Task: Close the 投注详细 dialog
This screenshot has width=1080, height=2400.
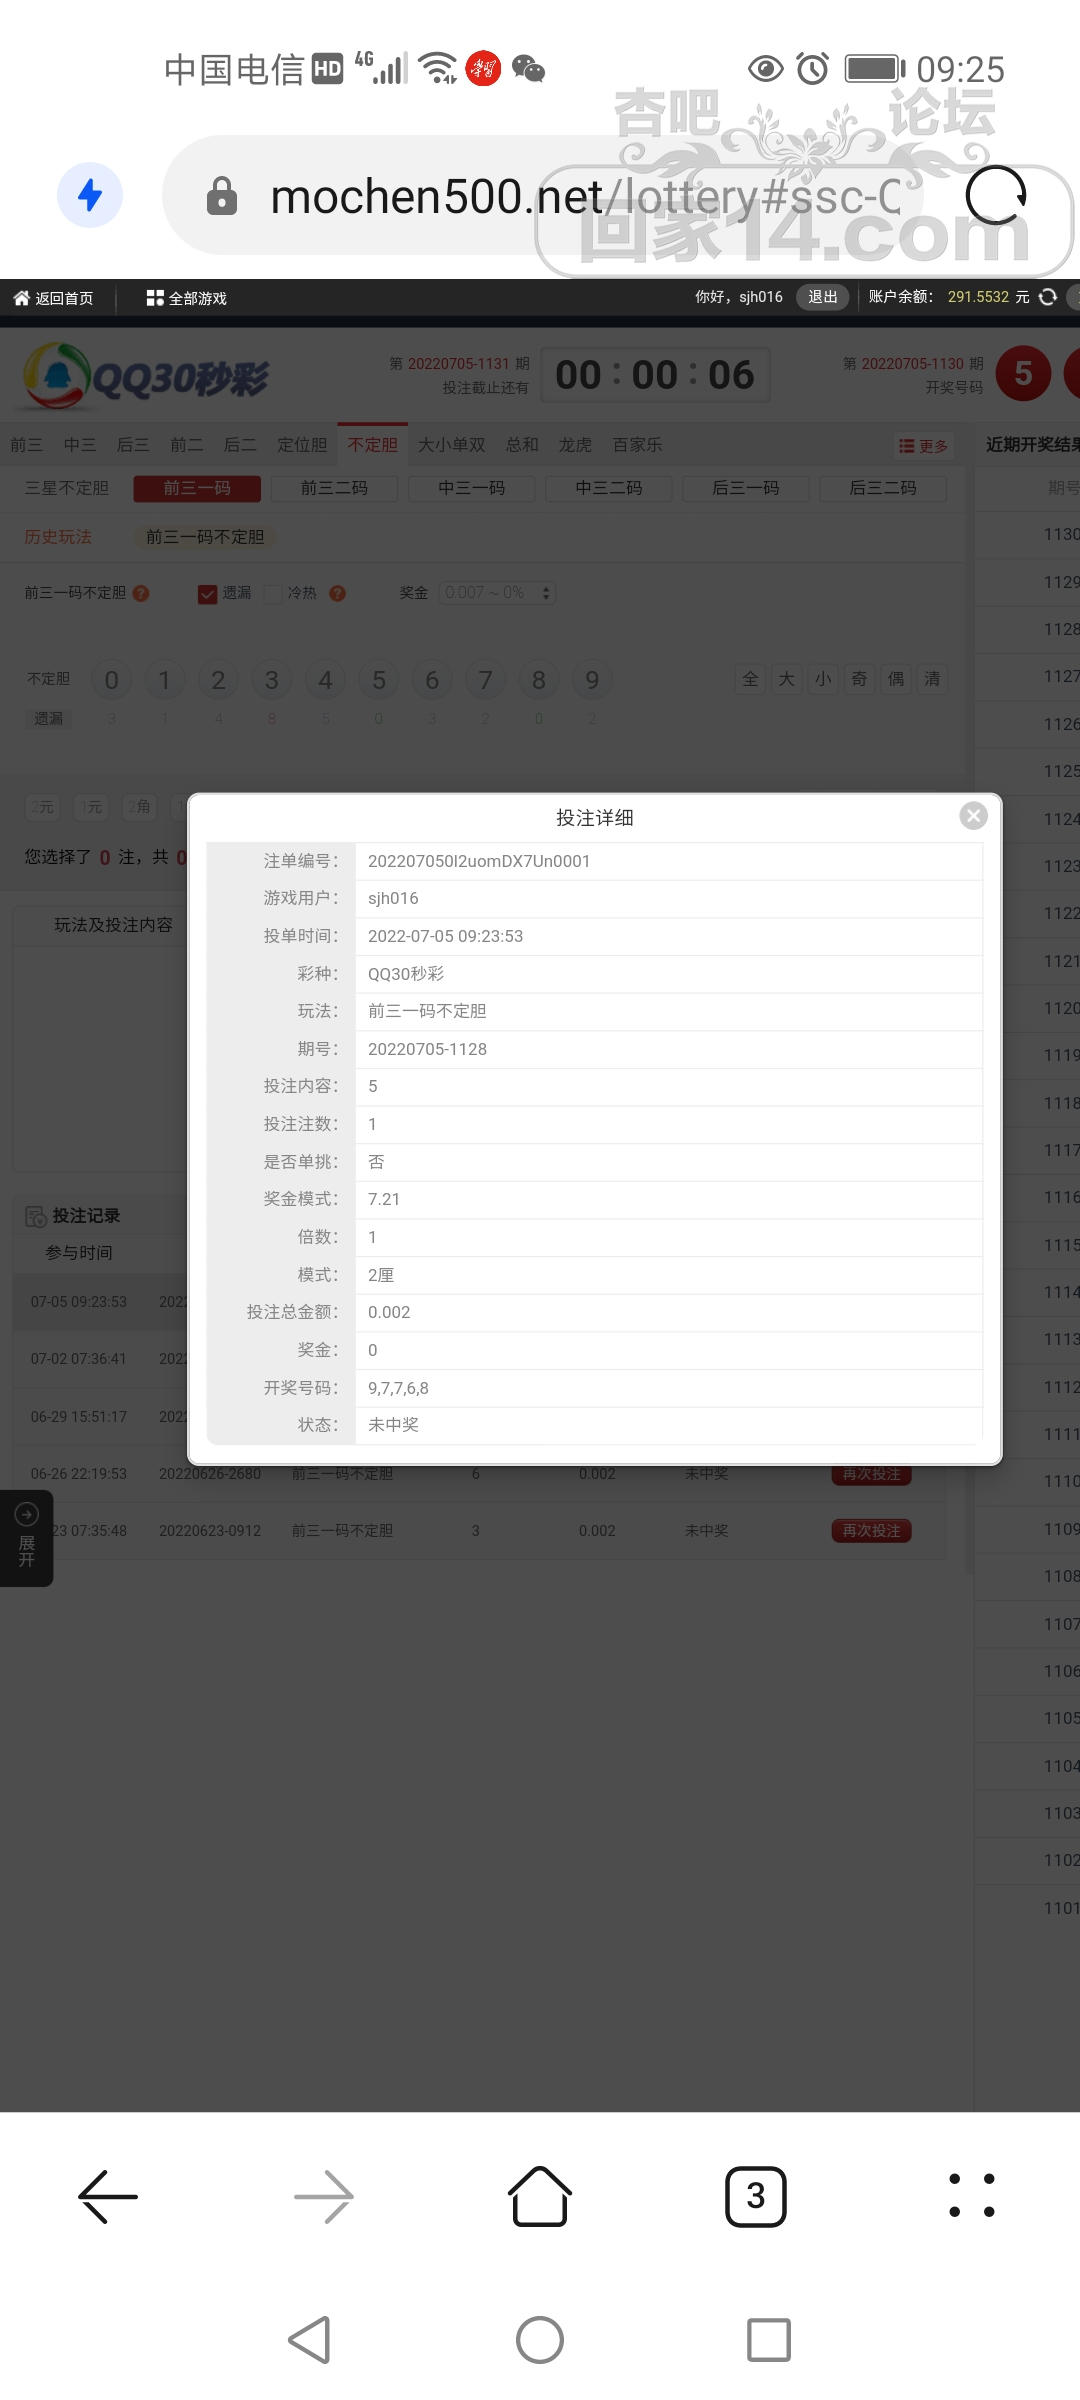Action: pyautogui.click(x=973, y=816)
